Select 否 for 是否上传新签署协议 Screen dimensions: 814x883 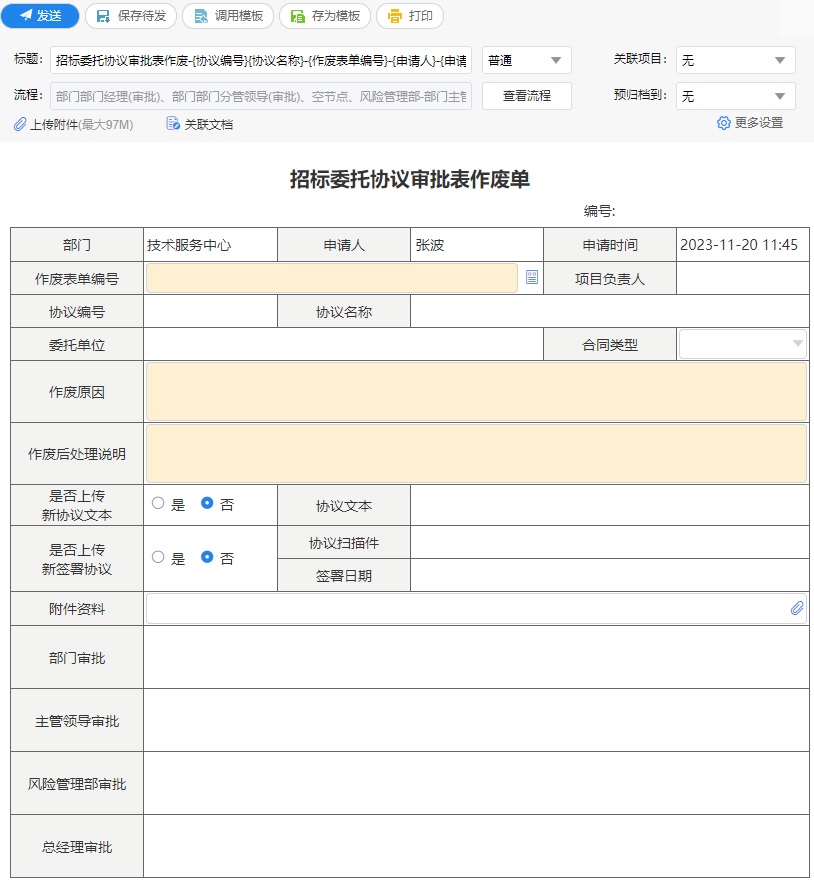(207, 558)
